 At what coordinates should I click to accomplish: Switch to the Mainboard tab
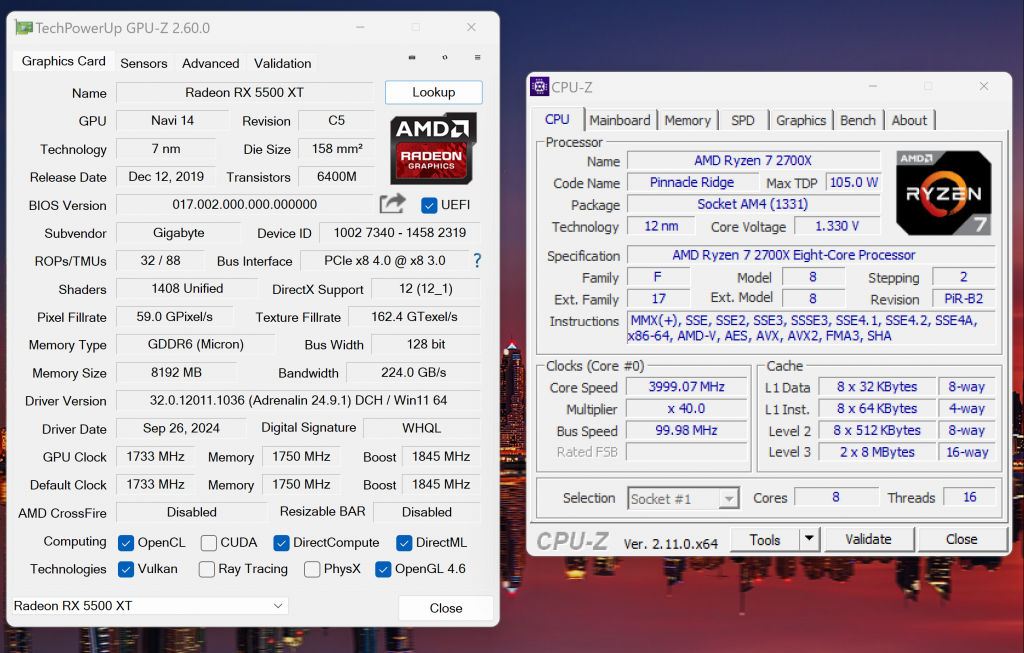(620, 121)
